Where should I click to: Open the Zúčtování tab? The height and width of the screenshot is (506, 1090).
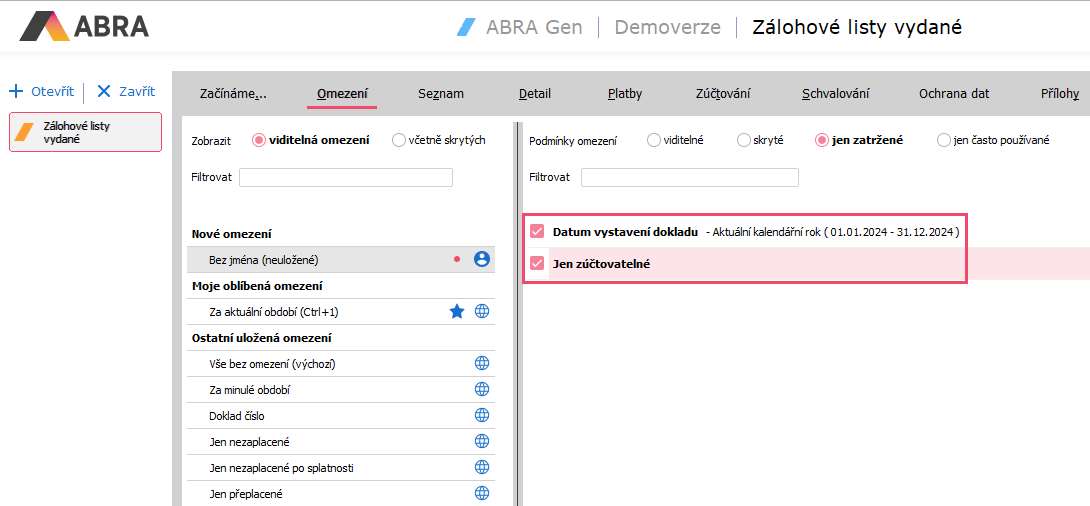tap(723, 94)
